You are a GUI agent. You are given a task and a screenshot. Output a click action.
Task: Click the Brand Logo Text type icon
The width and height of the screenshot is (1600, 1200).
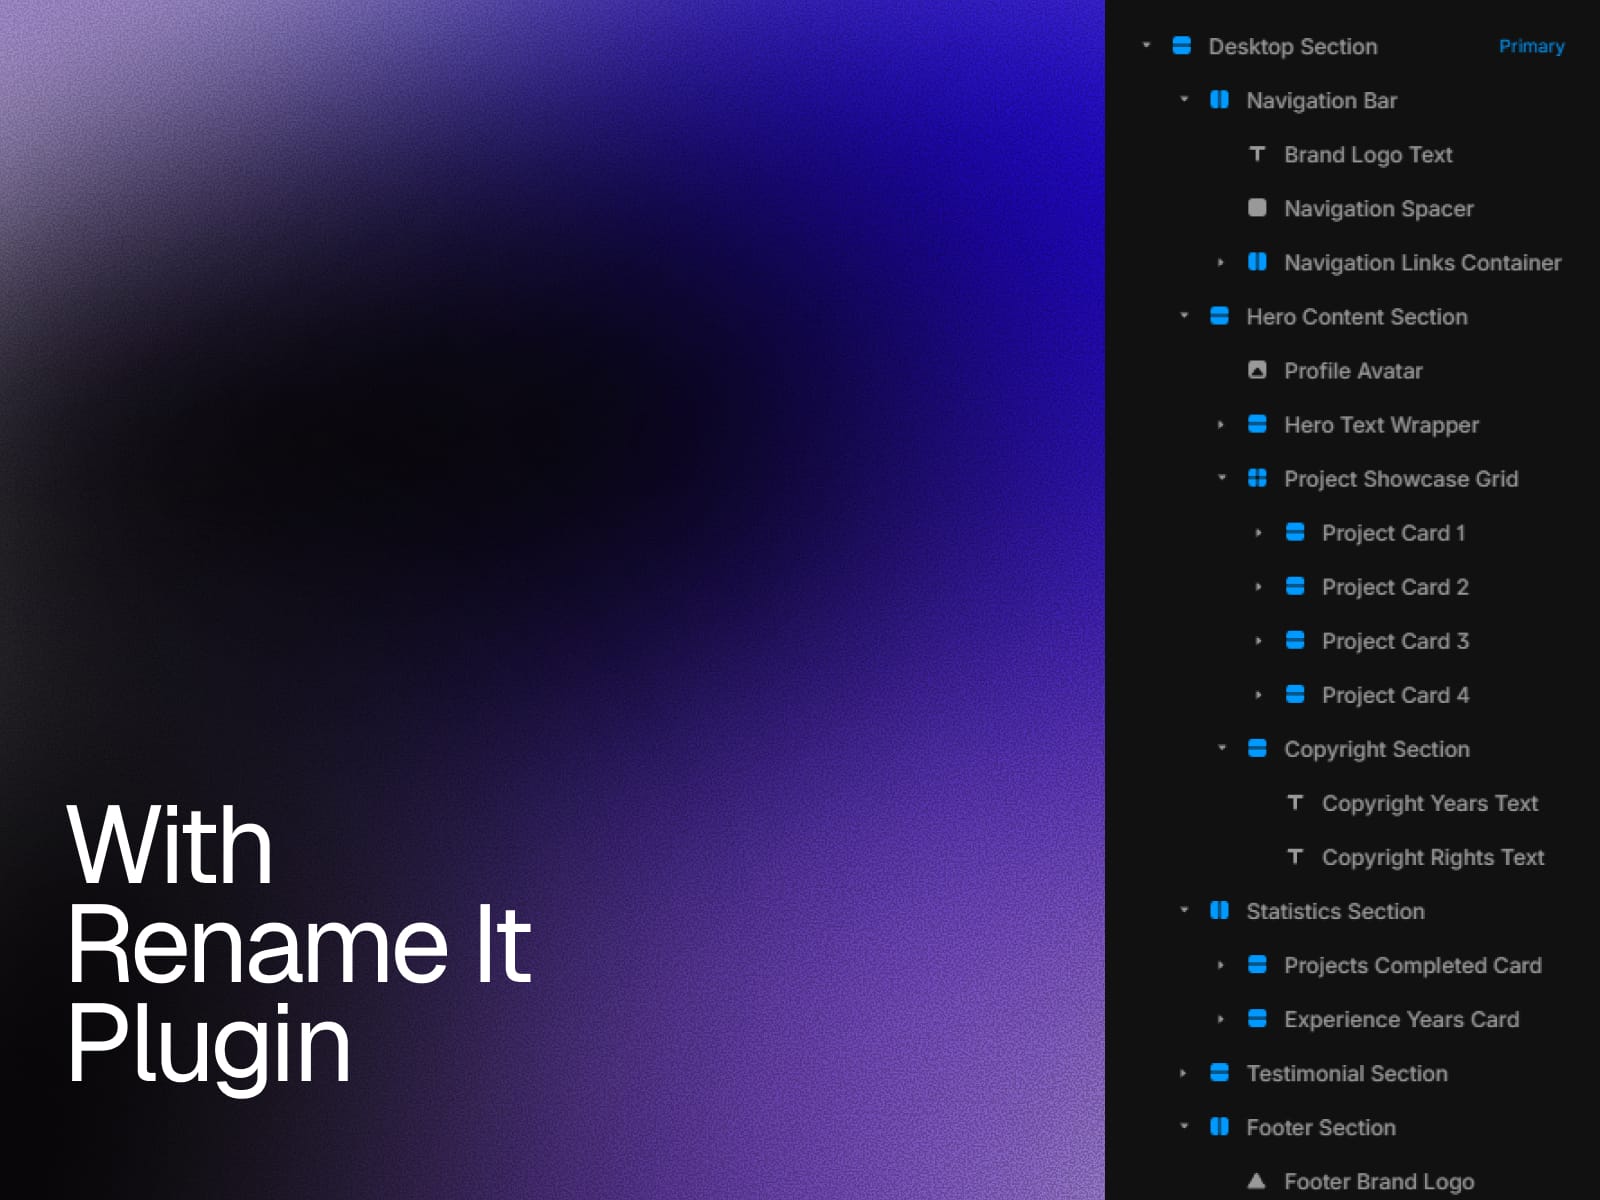(x=1257, y=154)
